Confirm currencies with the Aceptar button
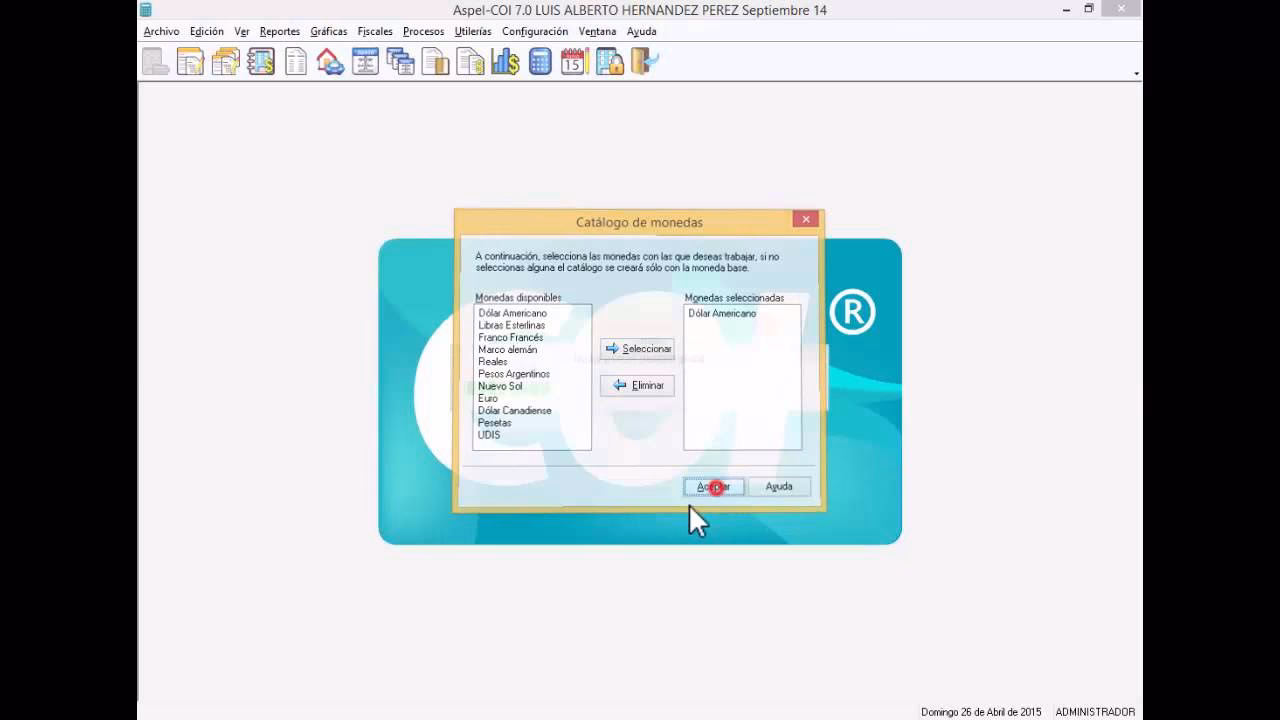This screenshot has width=1280, height=720. [x=714, y=487]
